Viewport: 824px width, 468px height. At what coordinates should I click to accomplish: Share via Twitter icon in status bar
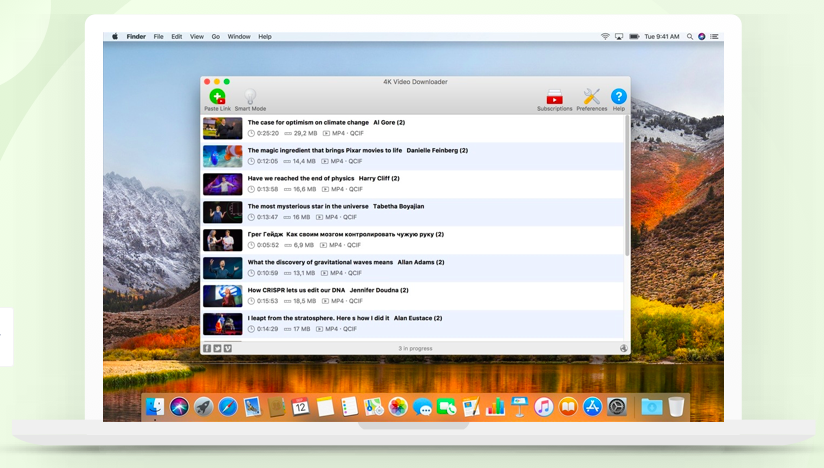pyautogui.click(x=217, y=348)
